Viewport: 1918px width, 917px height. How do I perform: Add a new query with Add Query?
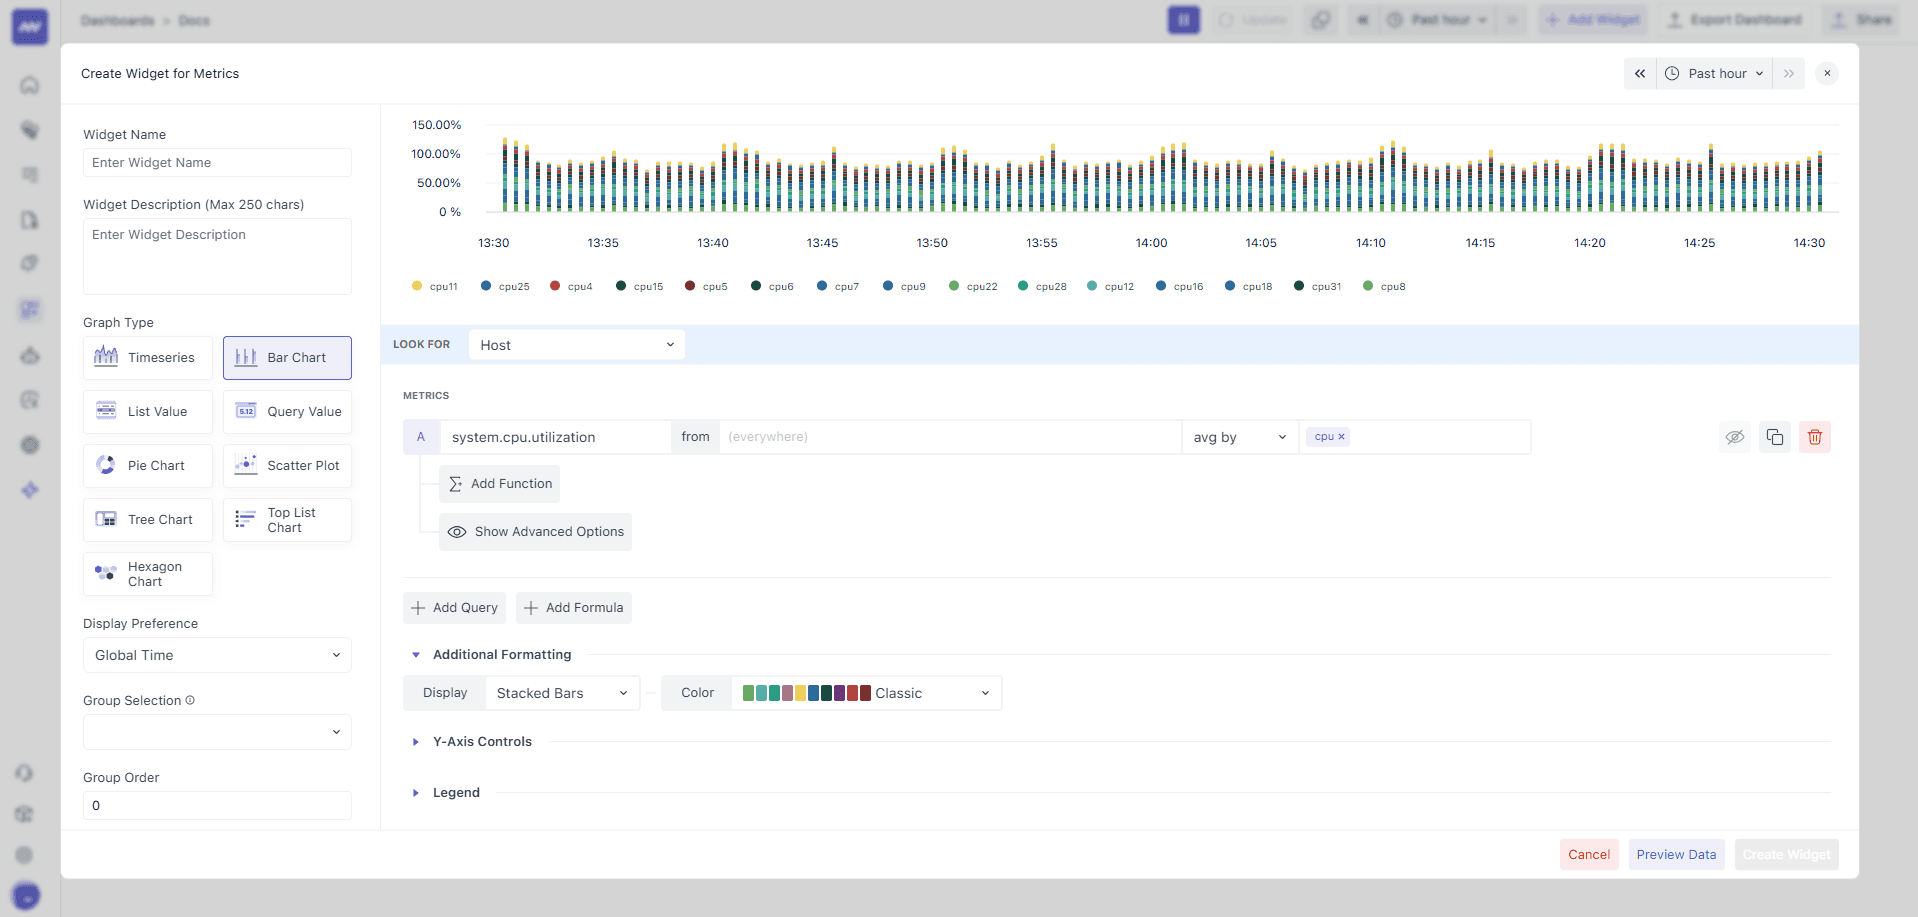coord(454,607)
